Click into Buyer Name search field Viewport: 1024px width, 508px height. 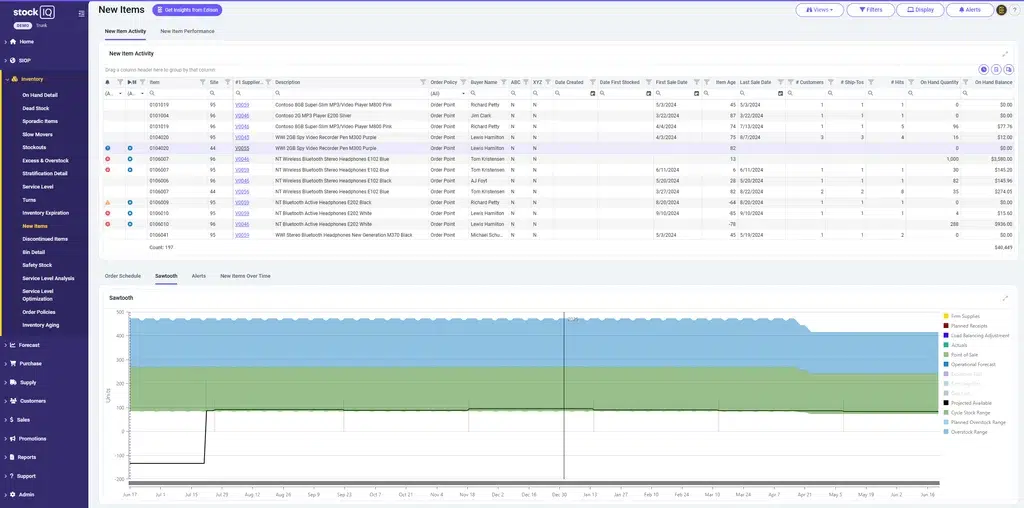(x=488, y=93)
